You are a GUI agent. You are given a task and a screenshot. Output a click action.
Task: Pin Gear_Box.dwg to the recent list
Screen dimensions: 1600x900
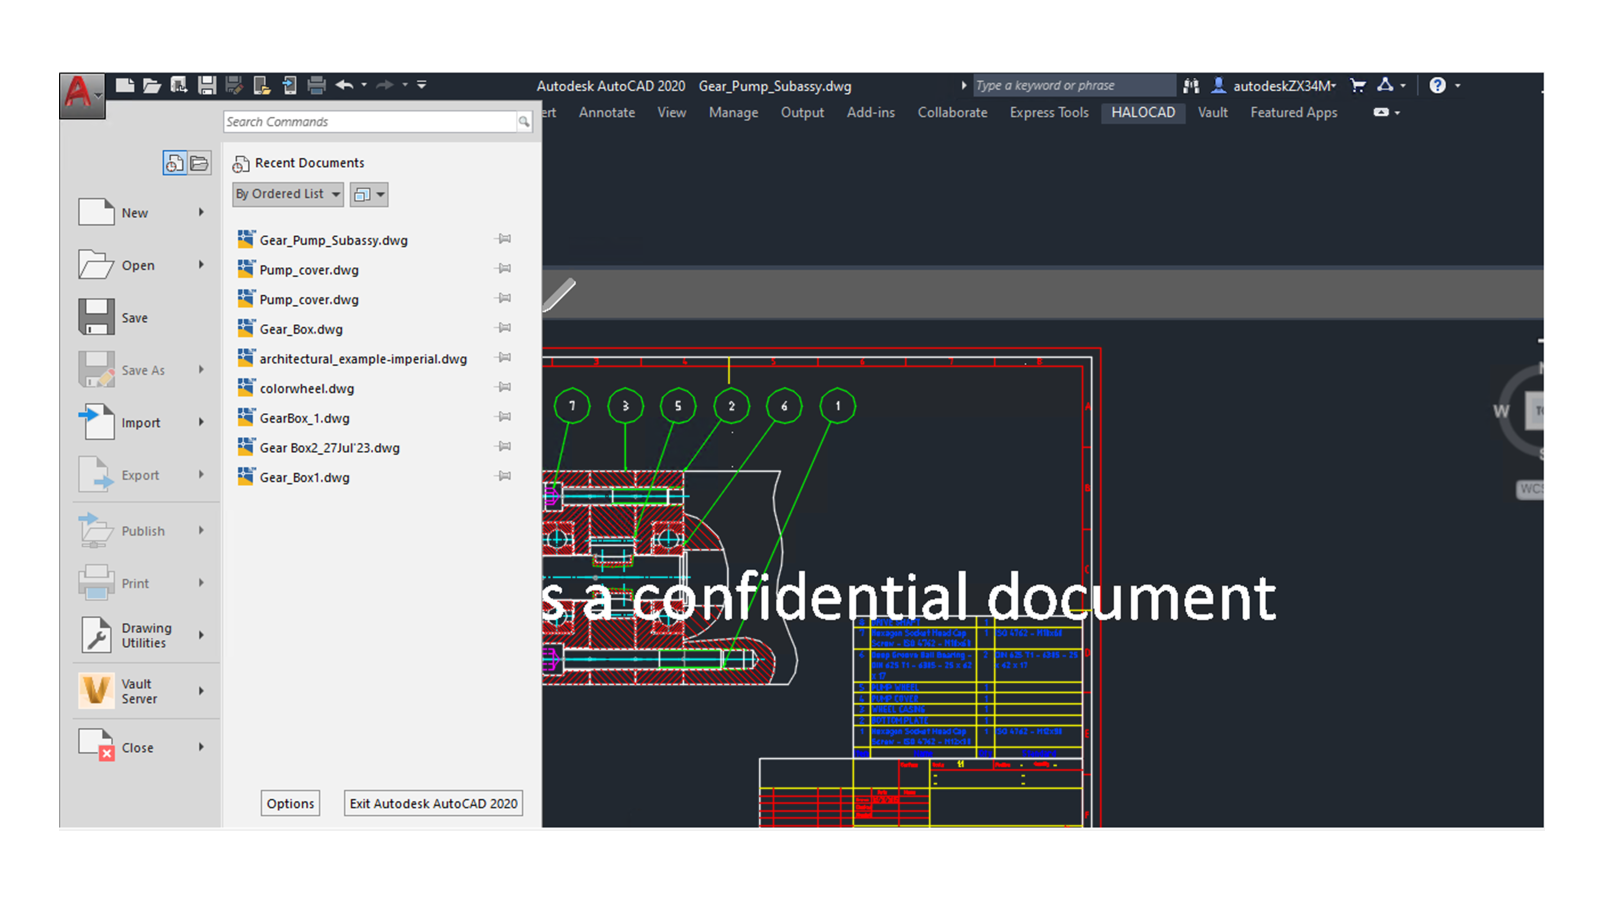pos(504,328)
